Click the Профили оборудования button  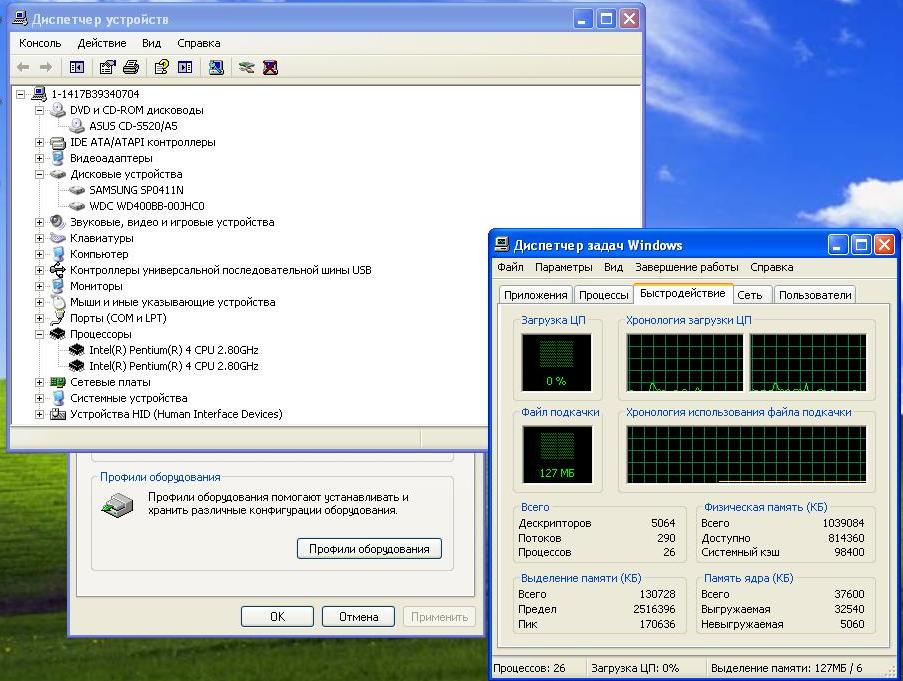(x=369, y=549)
